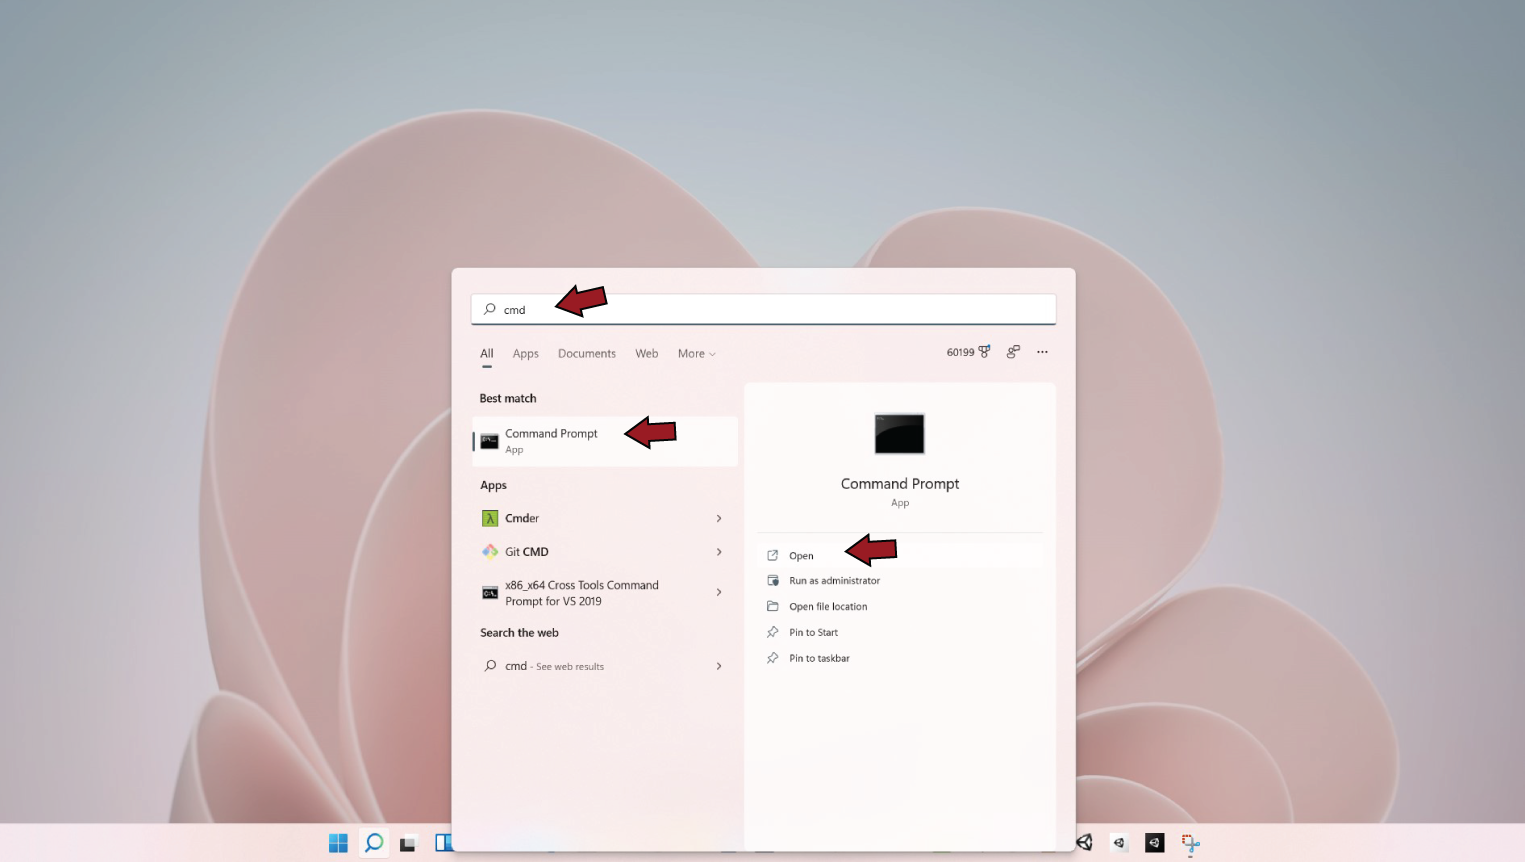Open the white Unity editor taskbar icon
The height and width of the screenshot is (862, 1525).
pos(1119,843)
